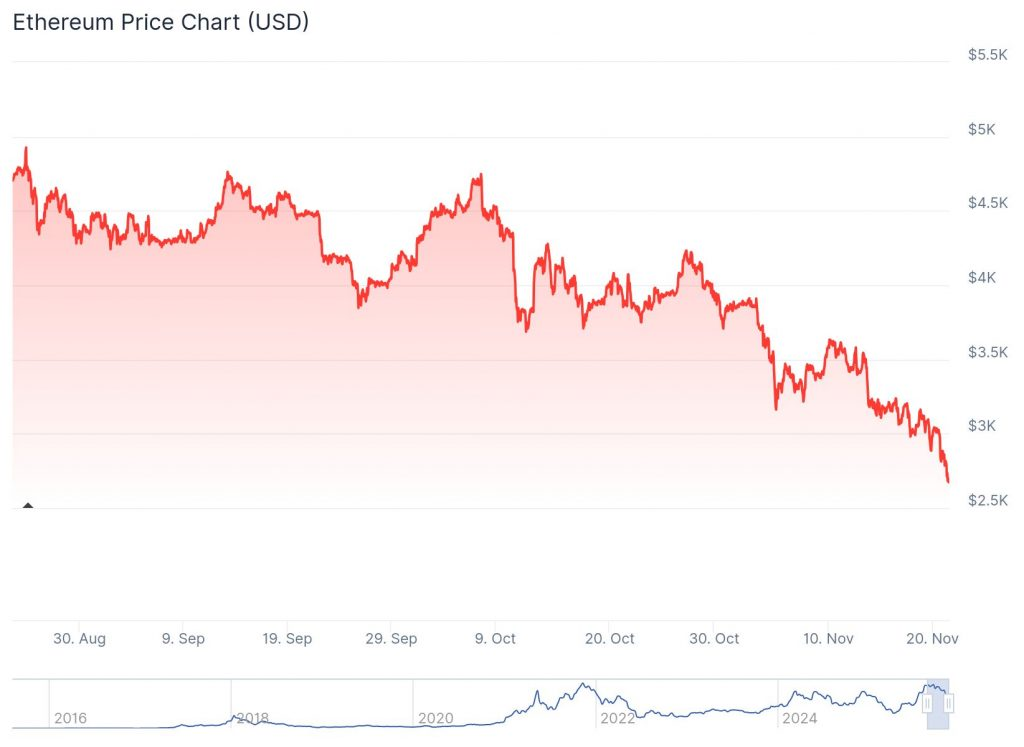The width and height of the screenshot is (1024, 747).
Task: Click the 2016 label in navigator
Action: 70,718
